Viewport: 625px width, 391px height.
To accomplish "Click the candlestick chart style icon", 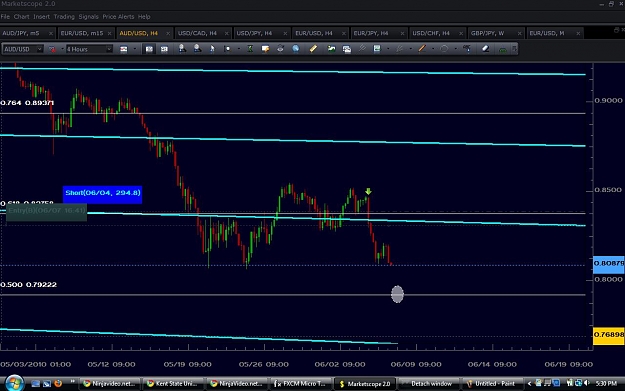I will tap(124, 49).
